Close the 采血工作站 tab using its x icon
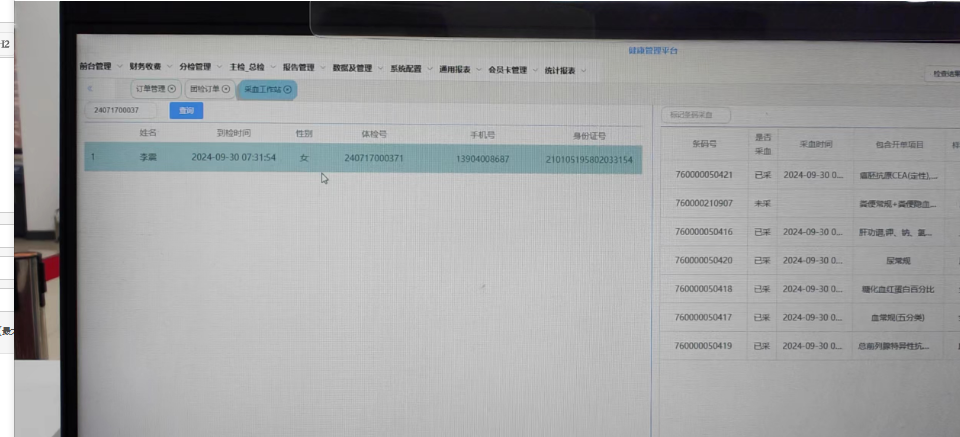 [x=288, y=89]
